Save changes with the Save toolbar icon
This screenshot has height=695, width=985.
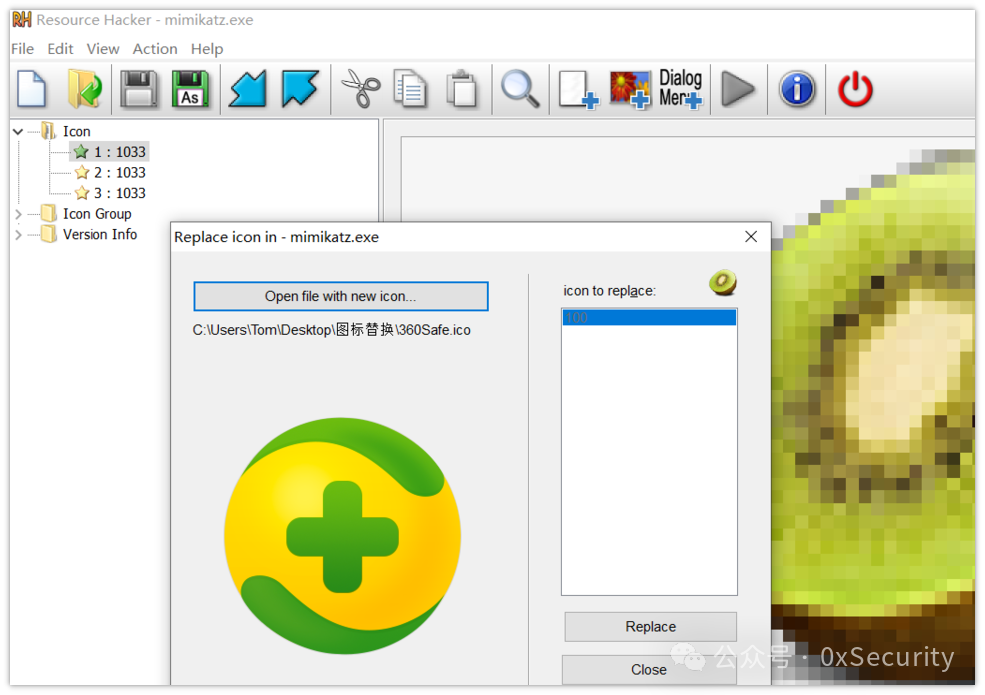click(138, 89)
